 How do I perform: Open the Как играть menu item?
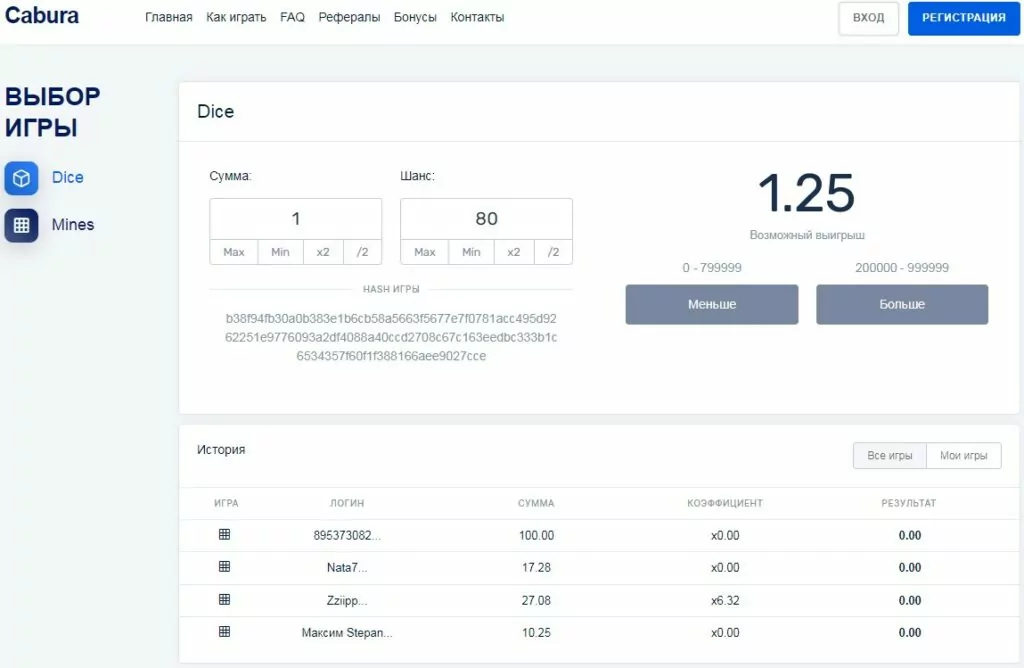click(236, 18)
